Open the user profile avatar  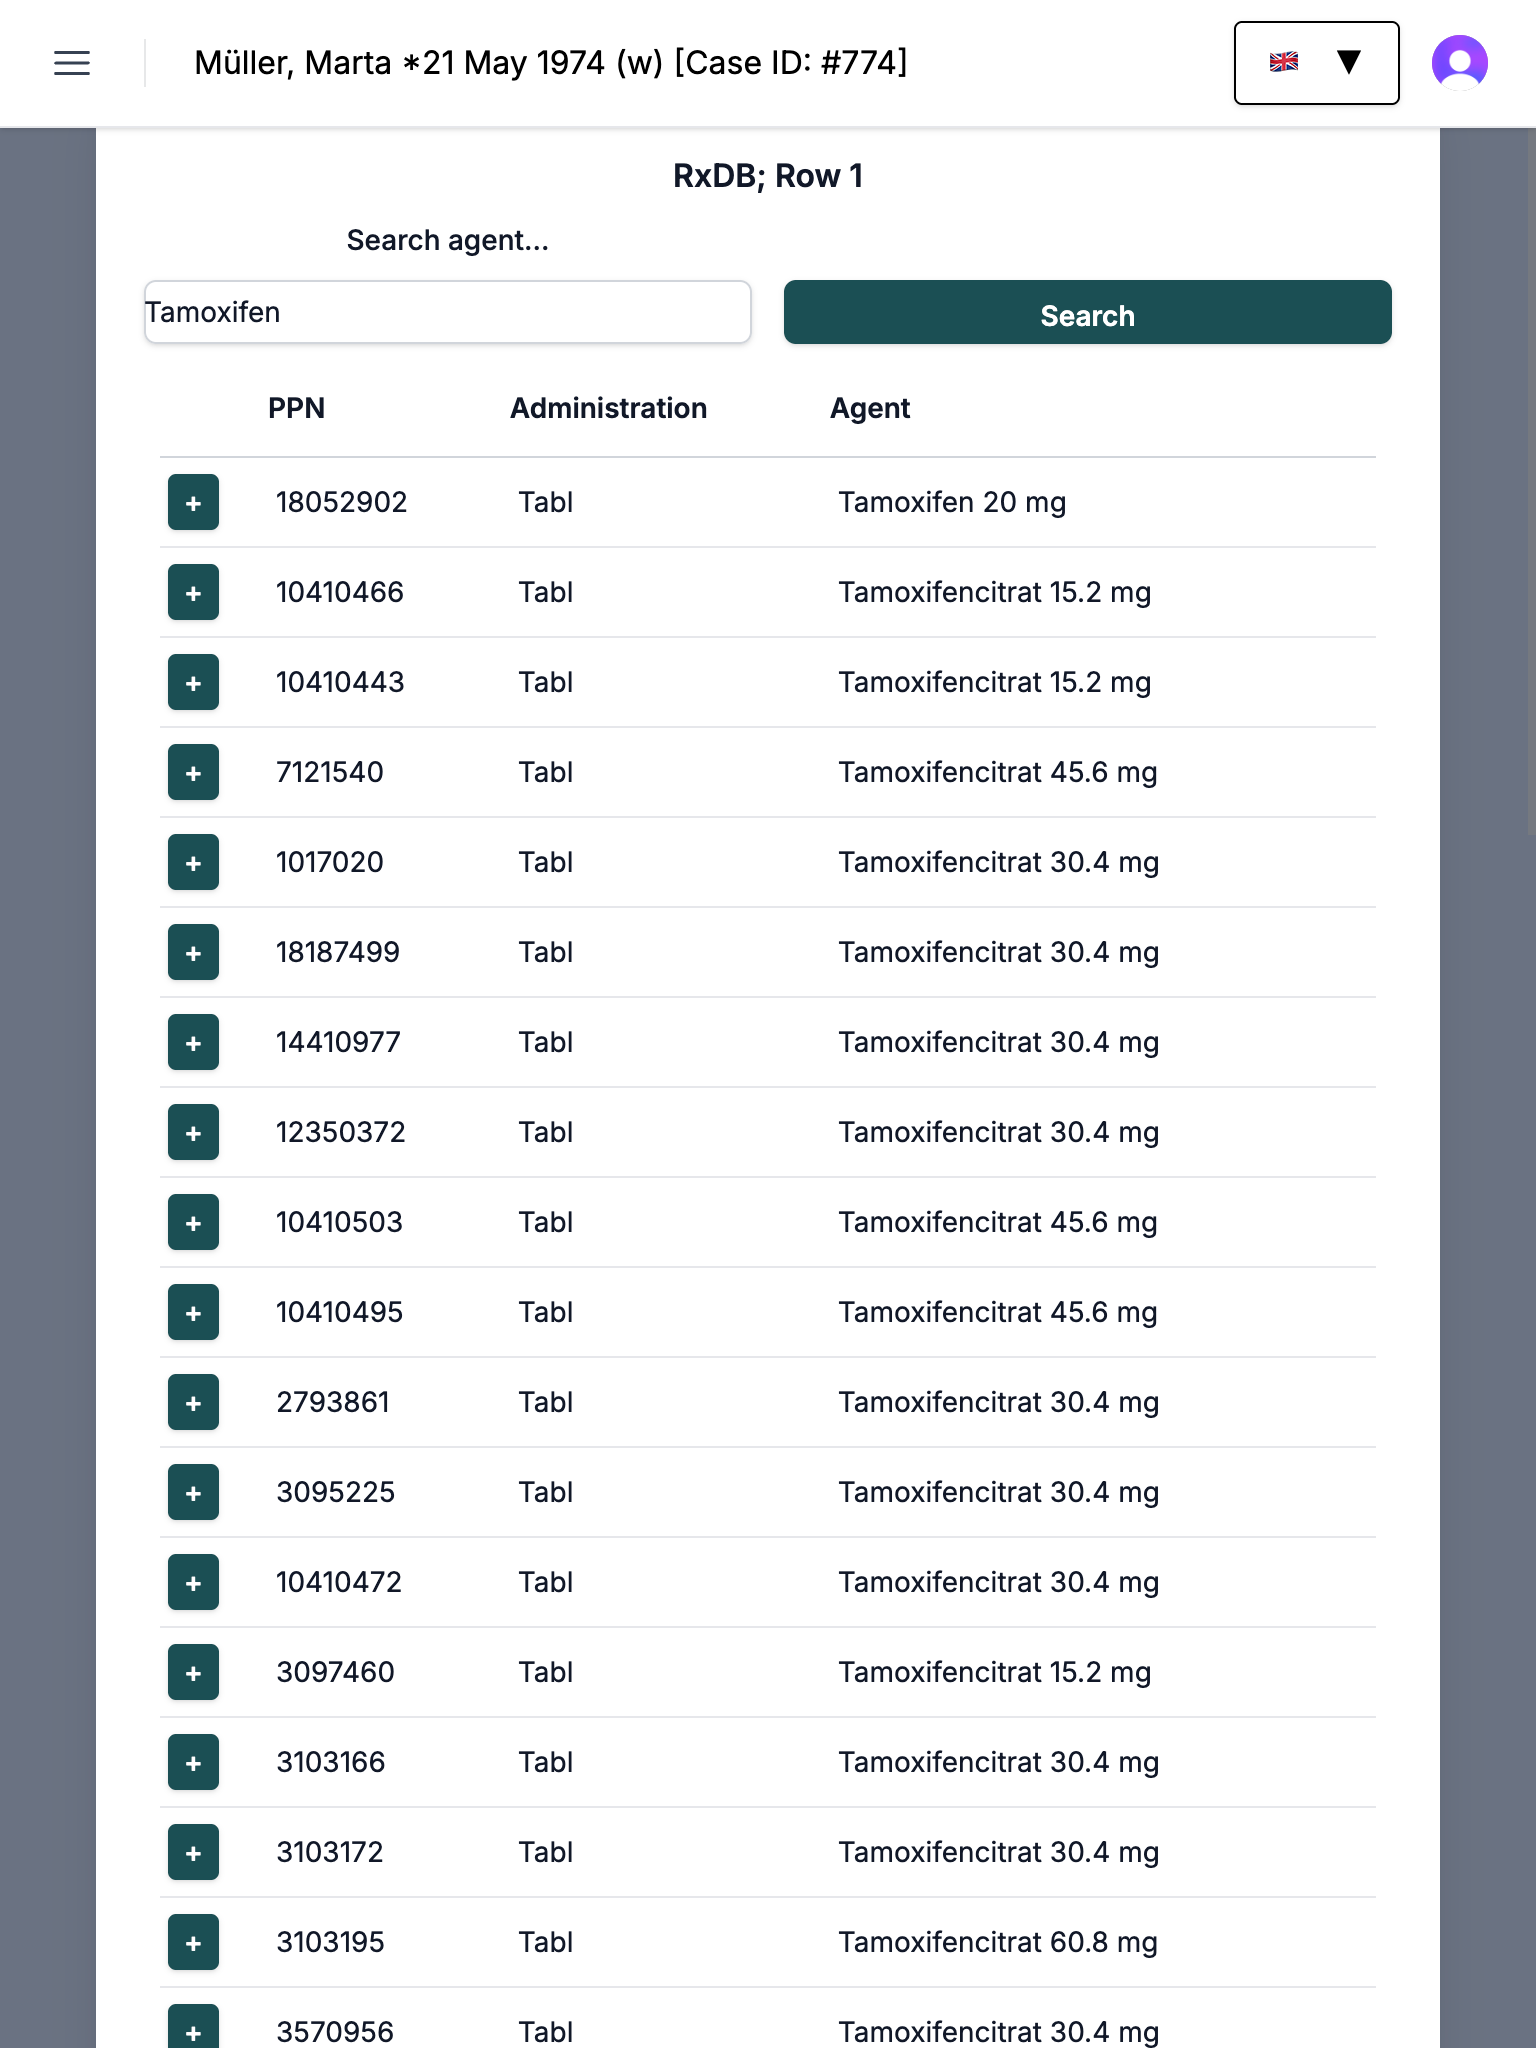(1459, 63)
